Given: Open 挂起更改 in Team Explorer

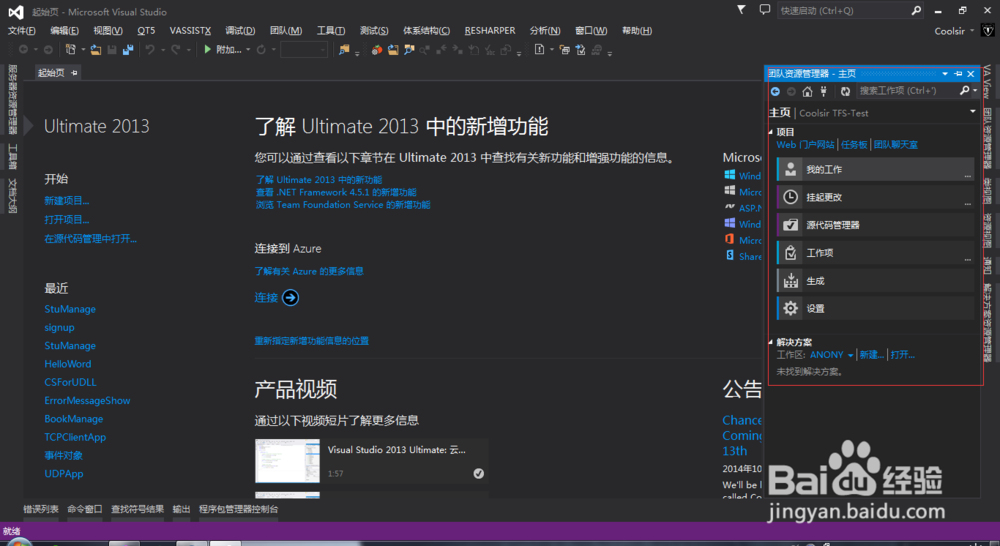Looking at the screenshot, I should (x=875, y=197).
